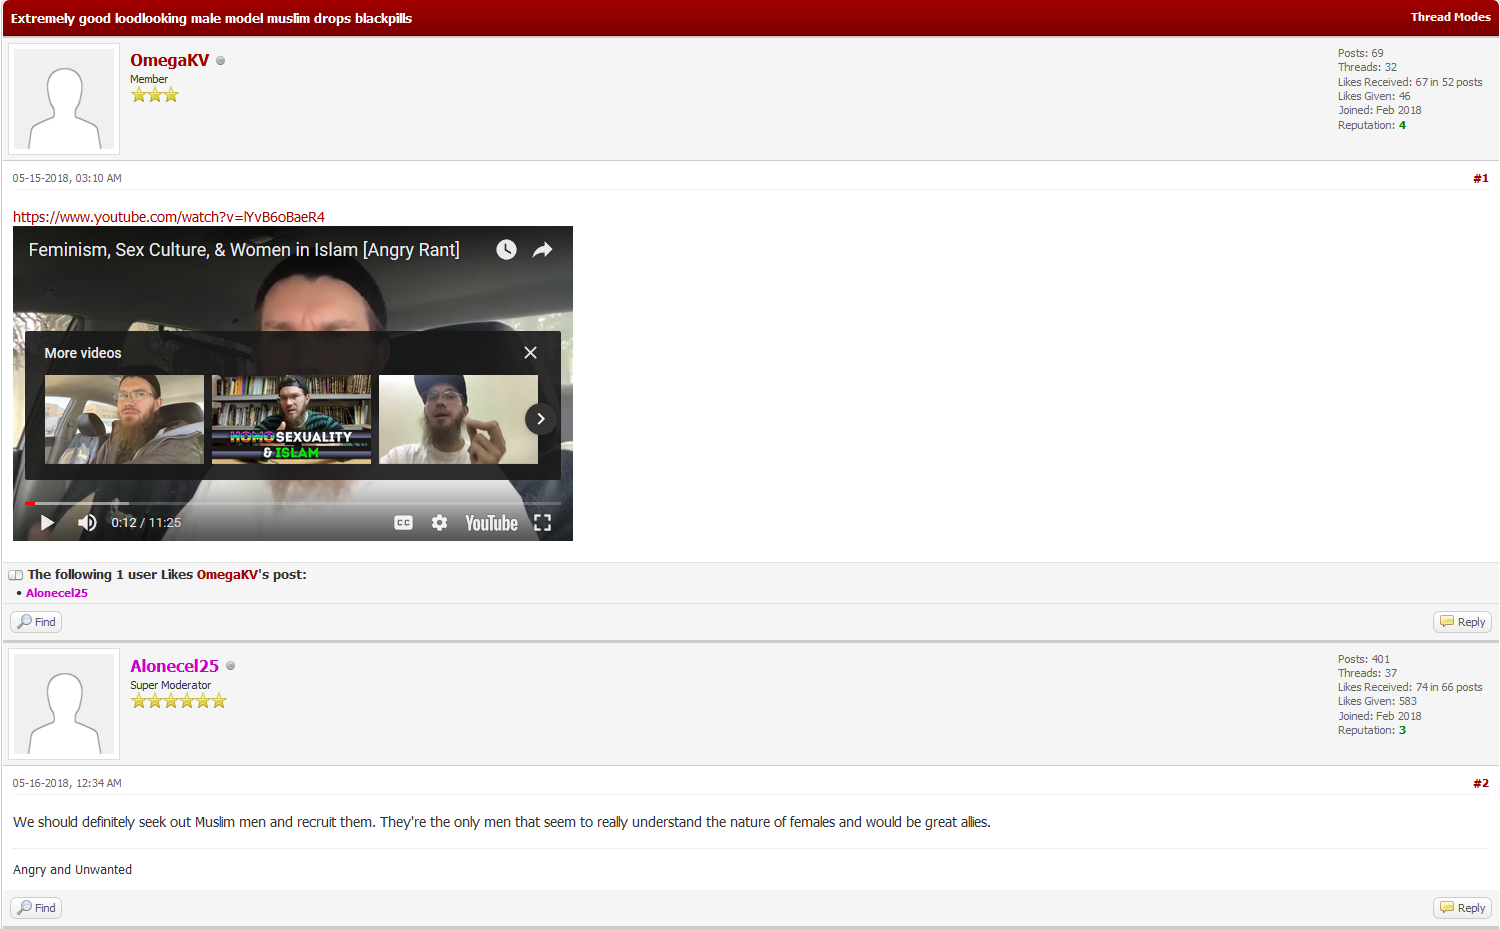Click OmegaKV's avatar image
The width and height of the screenshot is (1500, 929).
tap(64, 99)
